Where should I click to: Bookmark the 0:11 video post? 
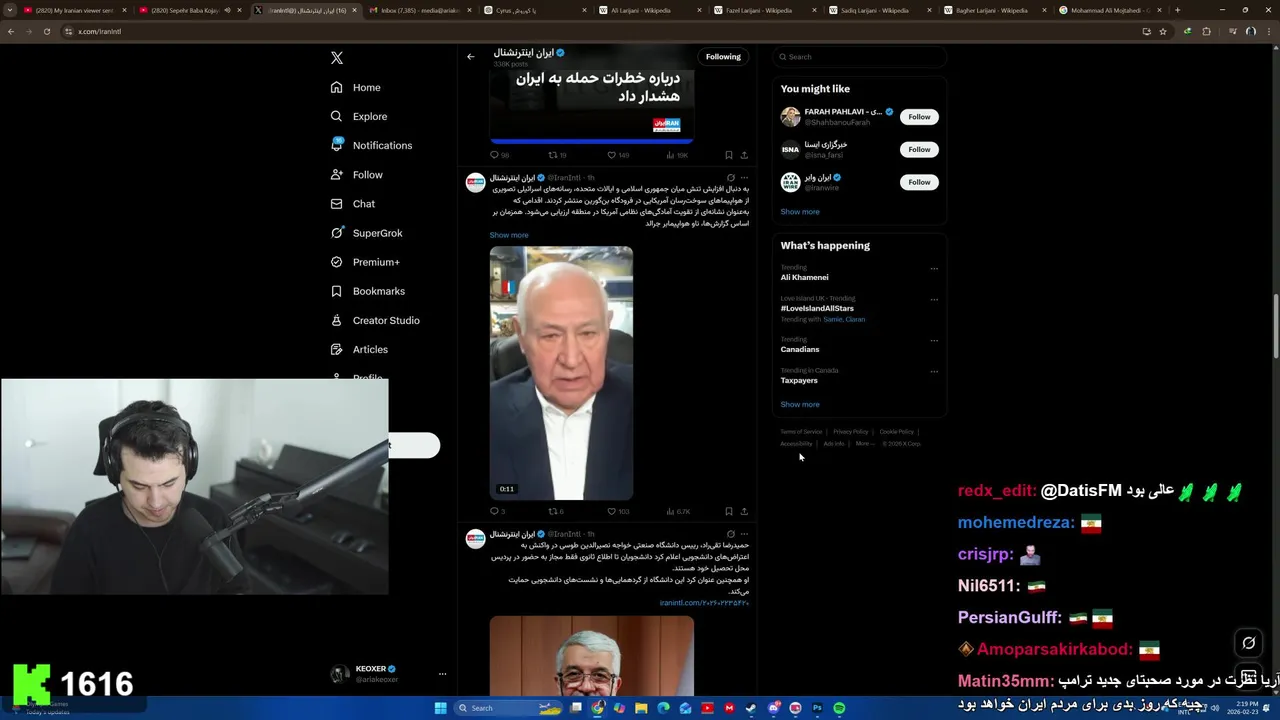[728, 511]
